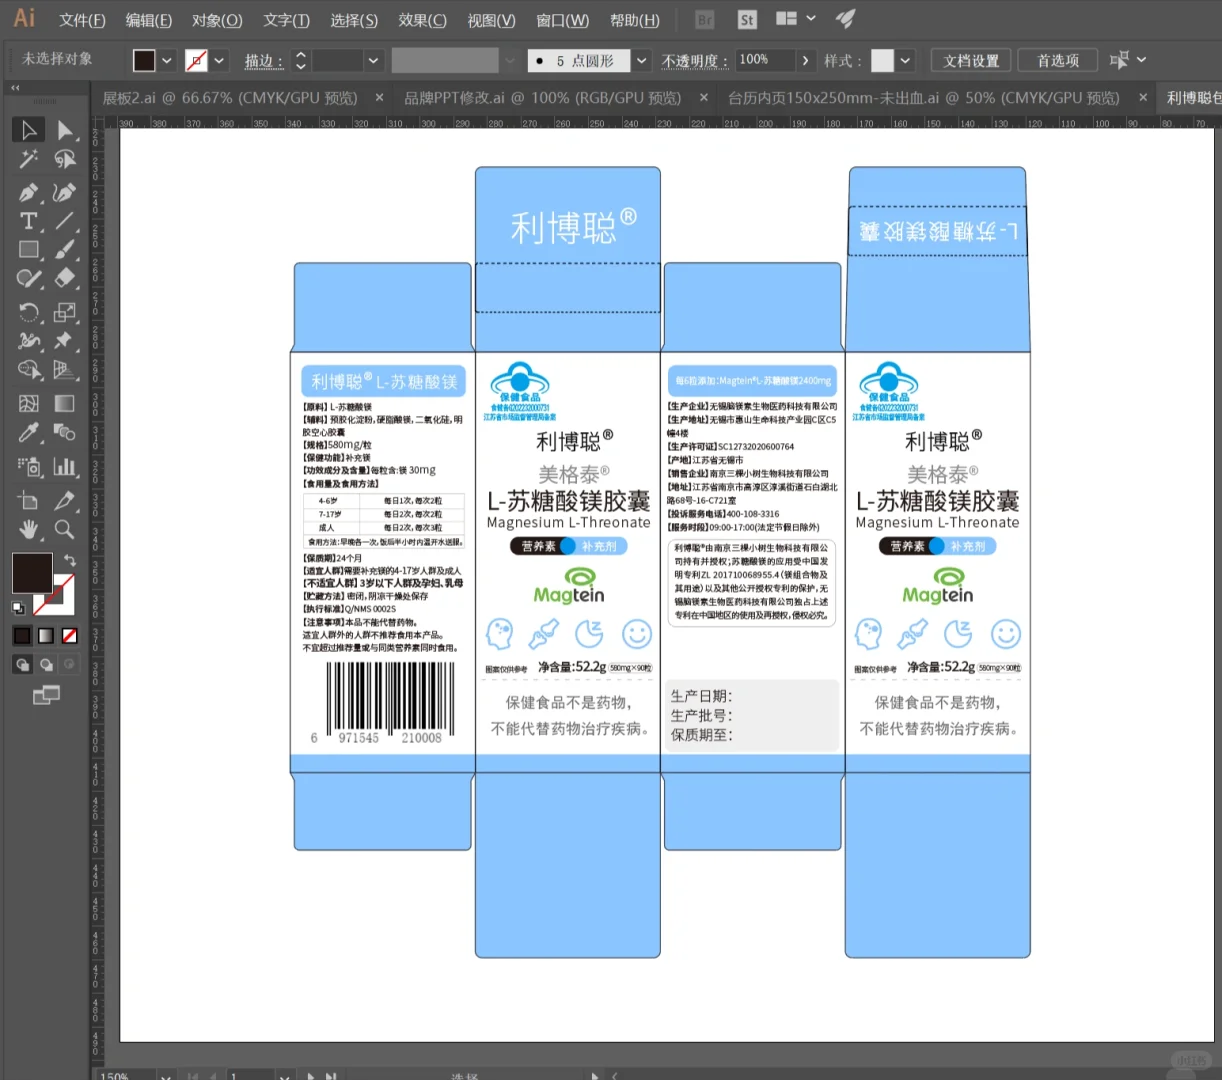Open the zoom level 150% dropdown

(164, 1076)
